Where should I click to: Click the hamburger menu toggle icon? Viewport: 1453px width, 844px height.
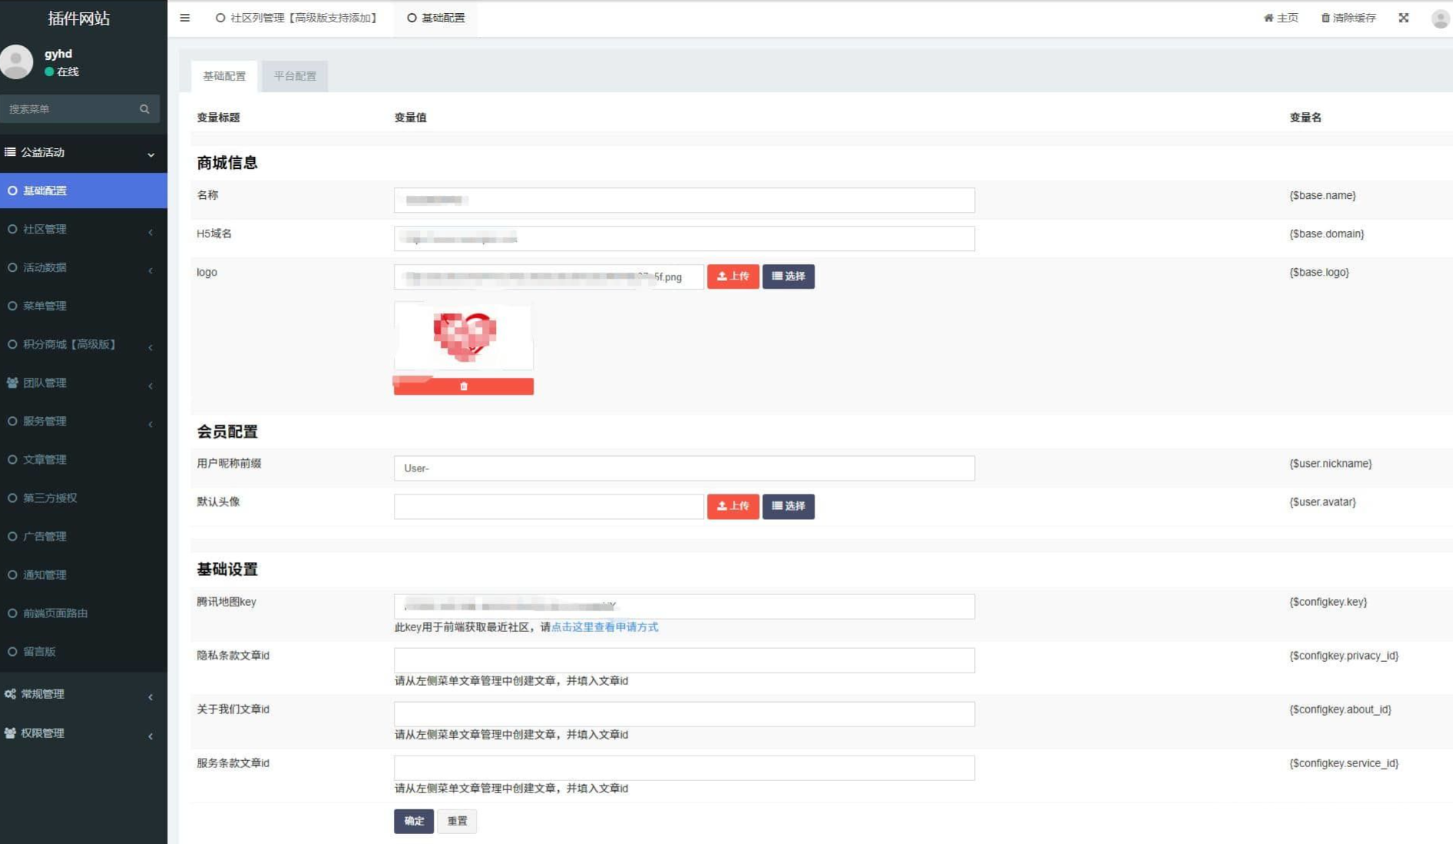pyautogui.click(x=185, y=18)
